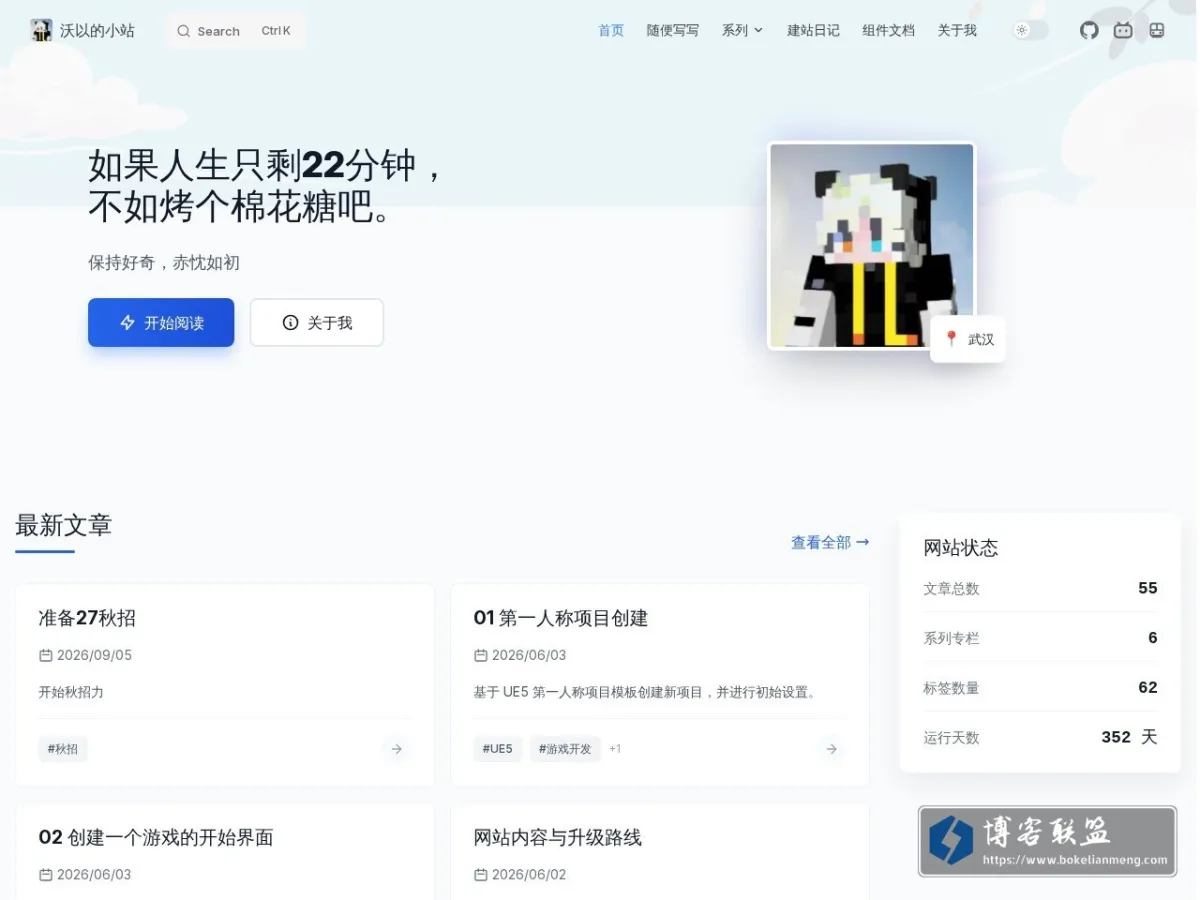Click the red map pin icon

coord(951,339)
